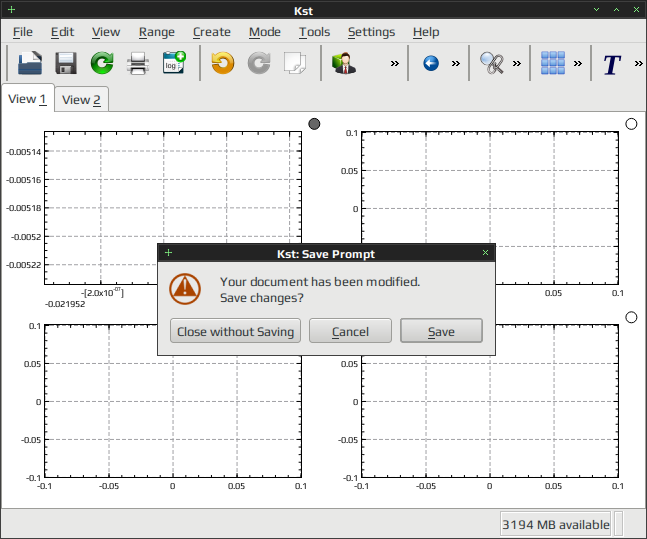Expand toolbar overflow after zoom icon

[517, 63]
